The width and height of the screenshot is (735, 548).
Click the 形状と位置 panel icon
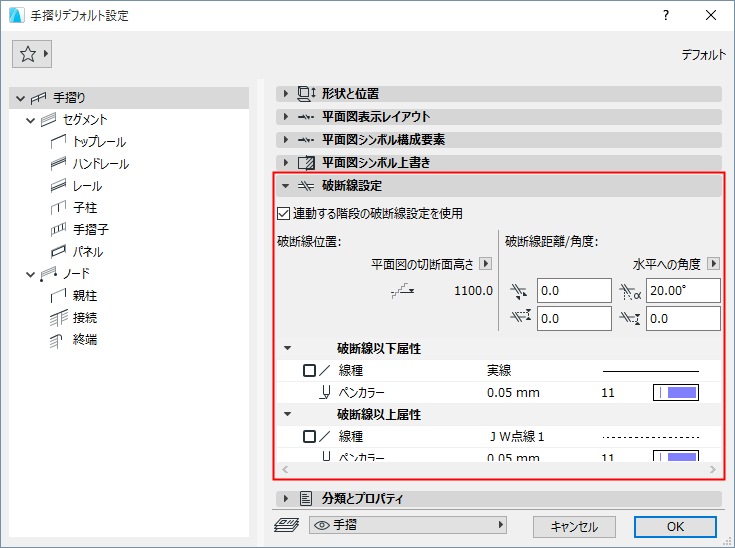point(307,94)
